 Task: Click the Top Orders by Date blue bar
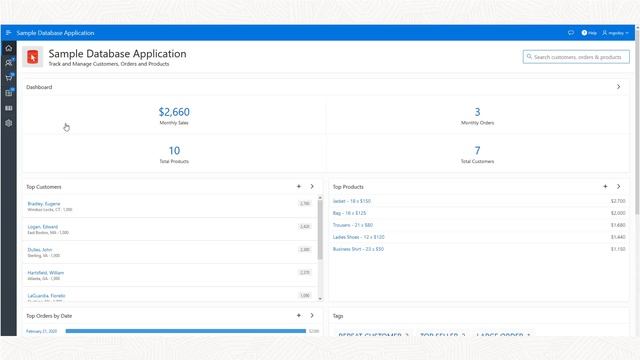(186, 331)
